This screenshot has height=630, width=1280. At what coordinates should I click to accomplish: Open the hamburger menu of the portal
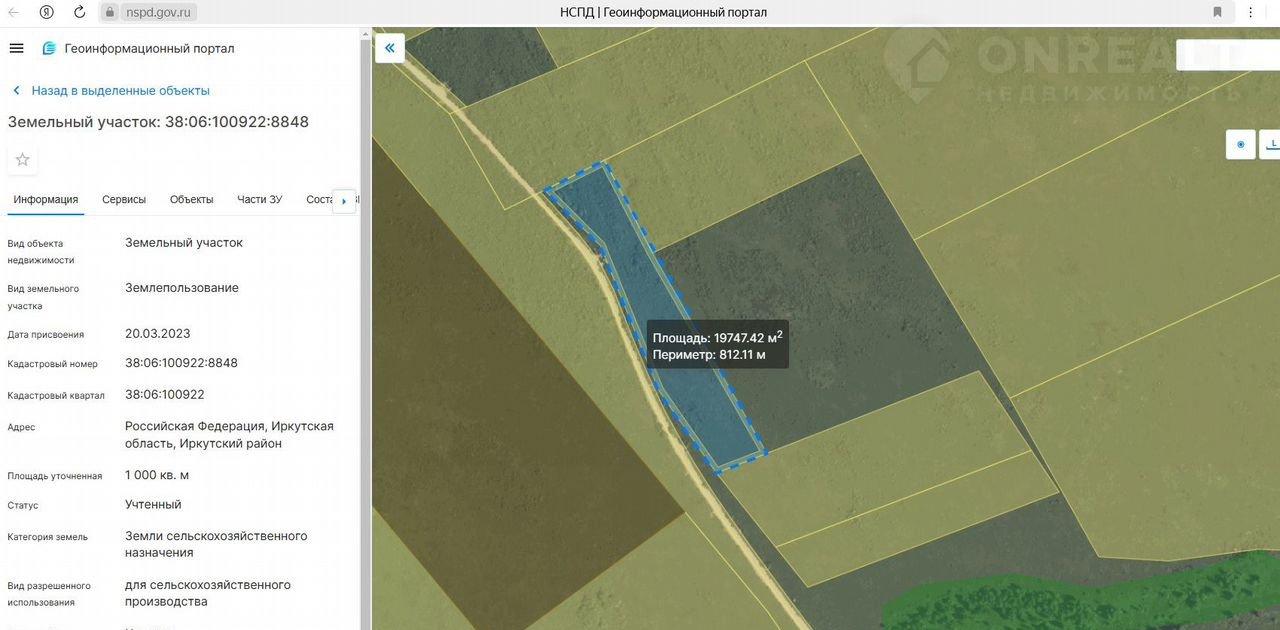pos(16,48)
